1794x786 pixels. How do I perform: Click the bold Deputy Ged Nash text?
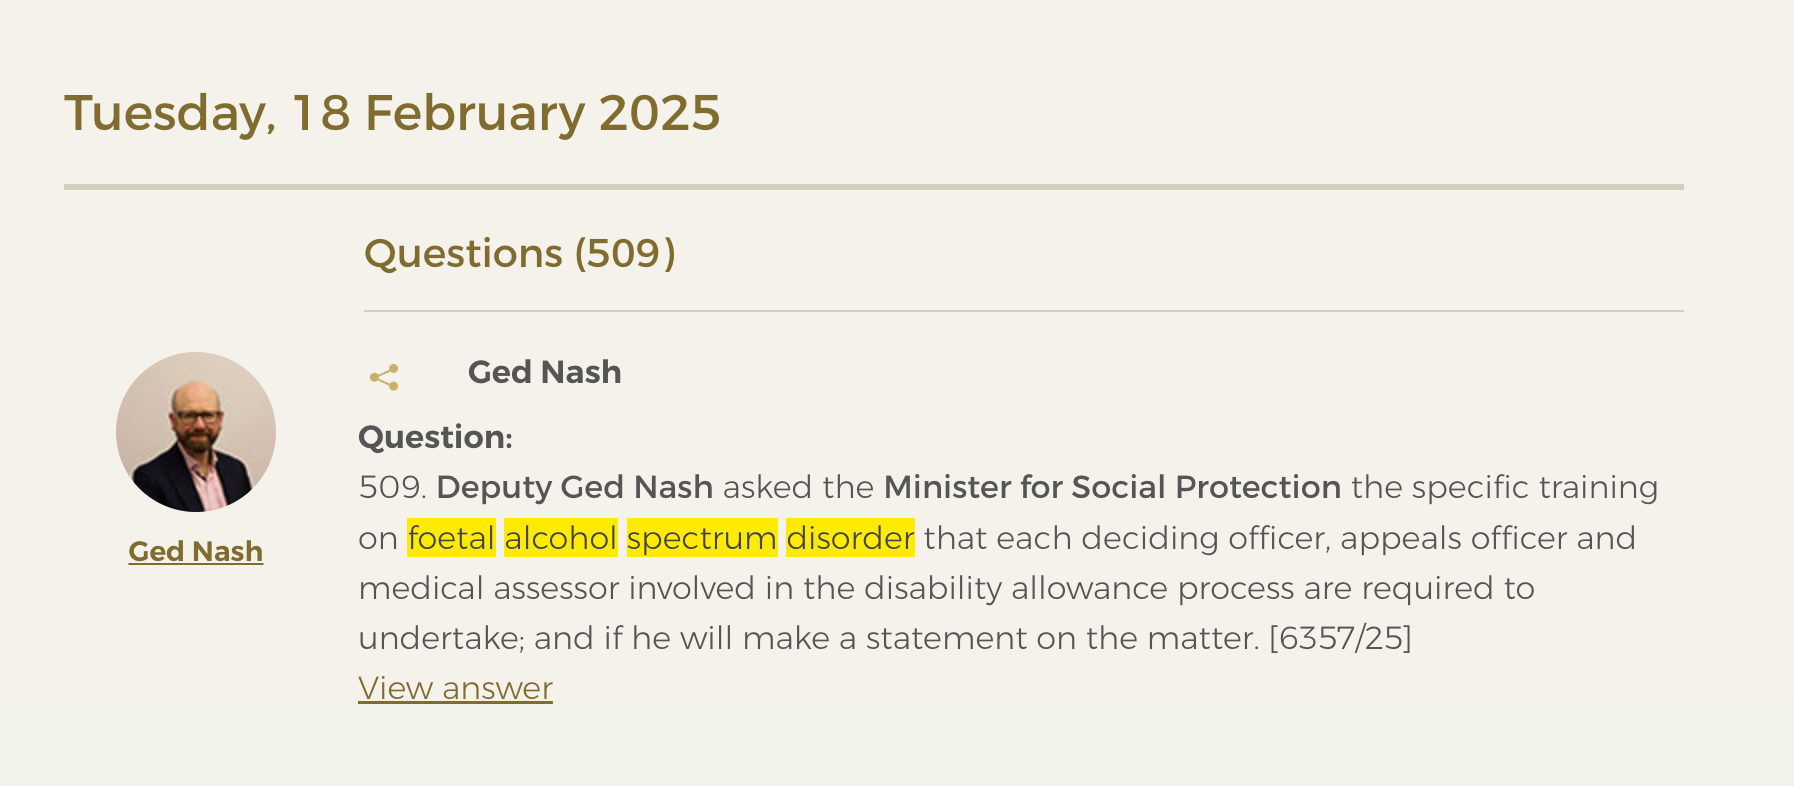pos(575,487)
